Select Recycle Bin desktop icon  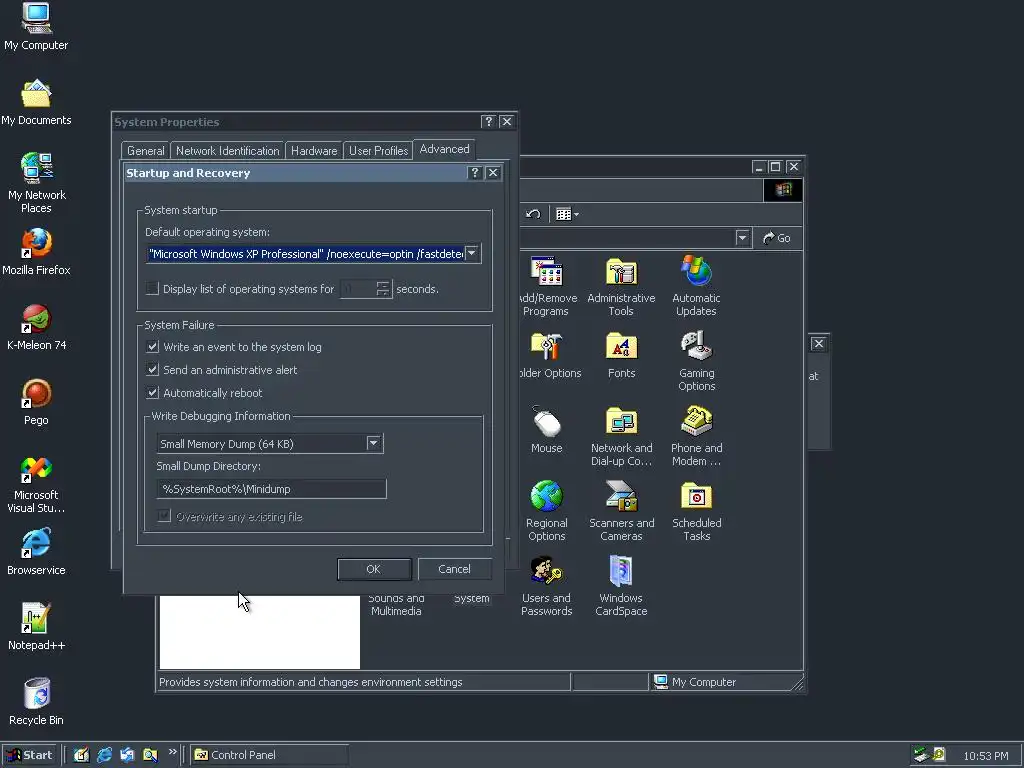[x=36, y=703]
